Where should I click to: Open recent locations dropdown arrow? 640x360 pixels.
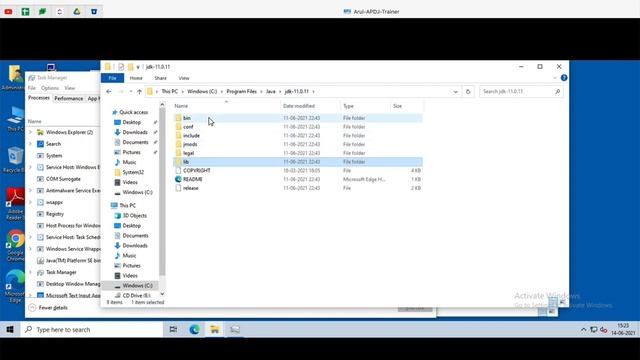click(x=131, y=91)
